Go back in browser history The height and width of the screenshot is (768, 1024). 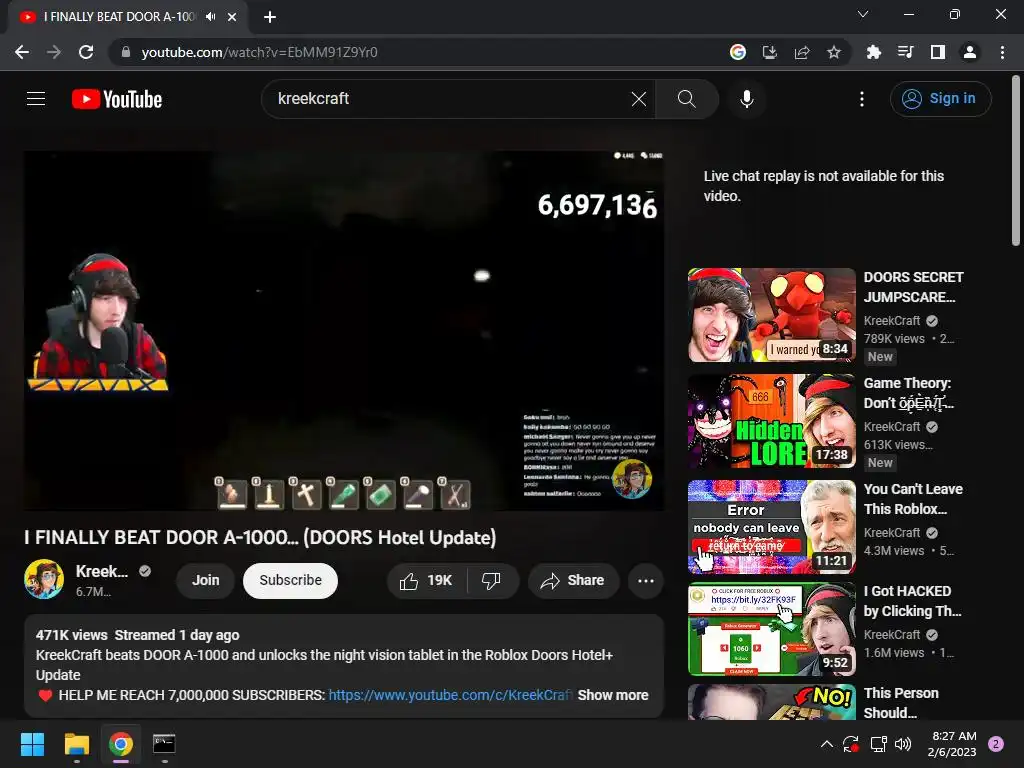point(22,52)
